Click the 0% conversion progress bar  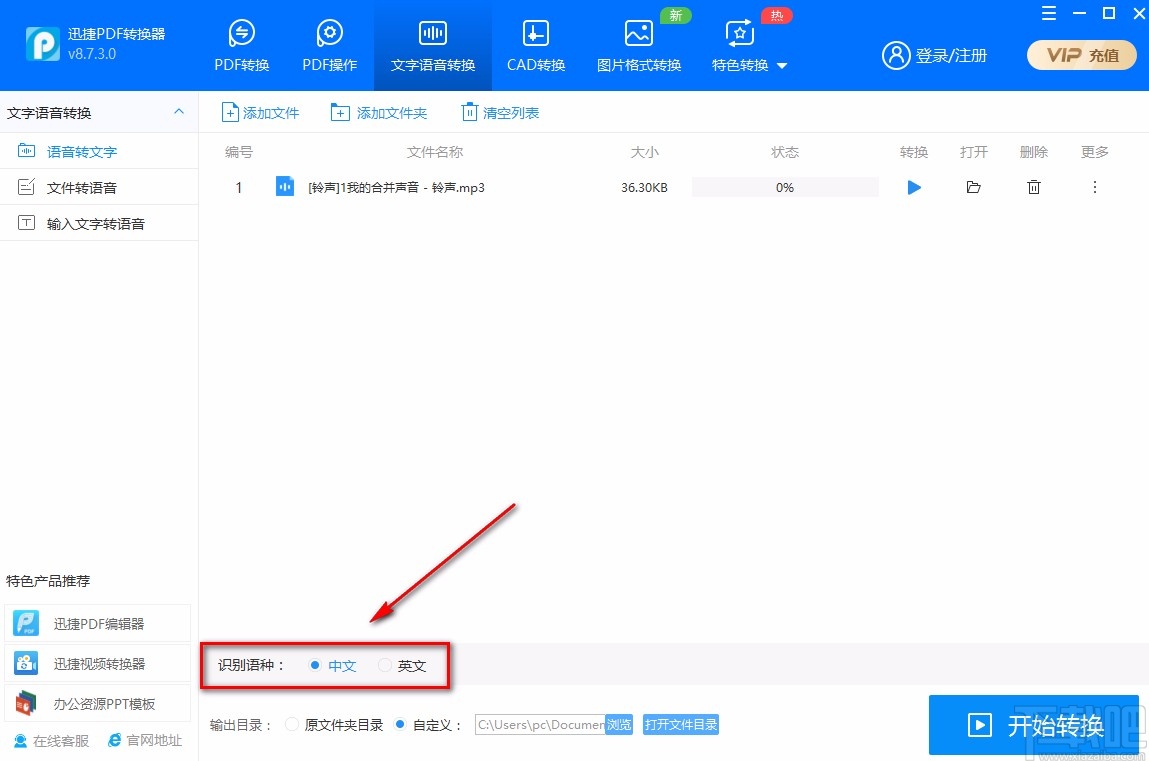tap(785, 187)
